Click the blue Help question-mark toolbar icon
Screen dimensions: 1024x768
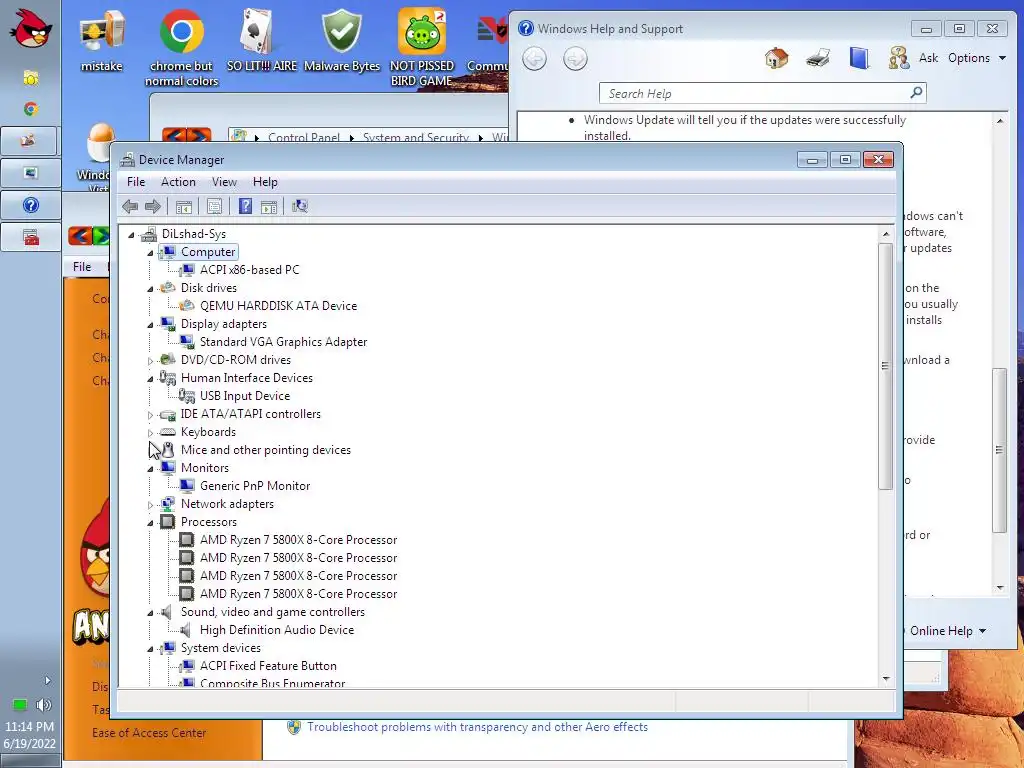245,206
